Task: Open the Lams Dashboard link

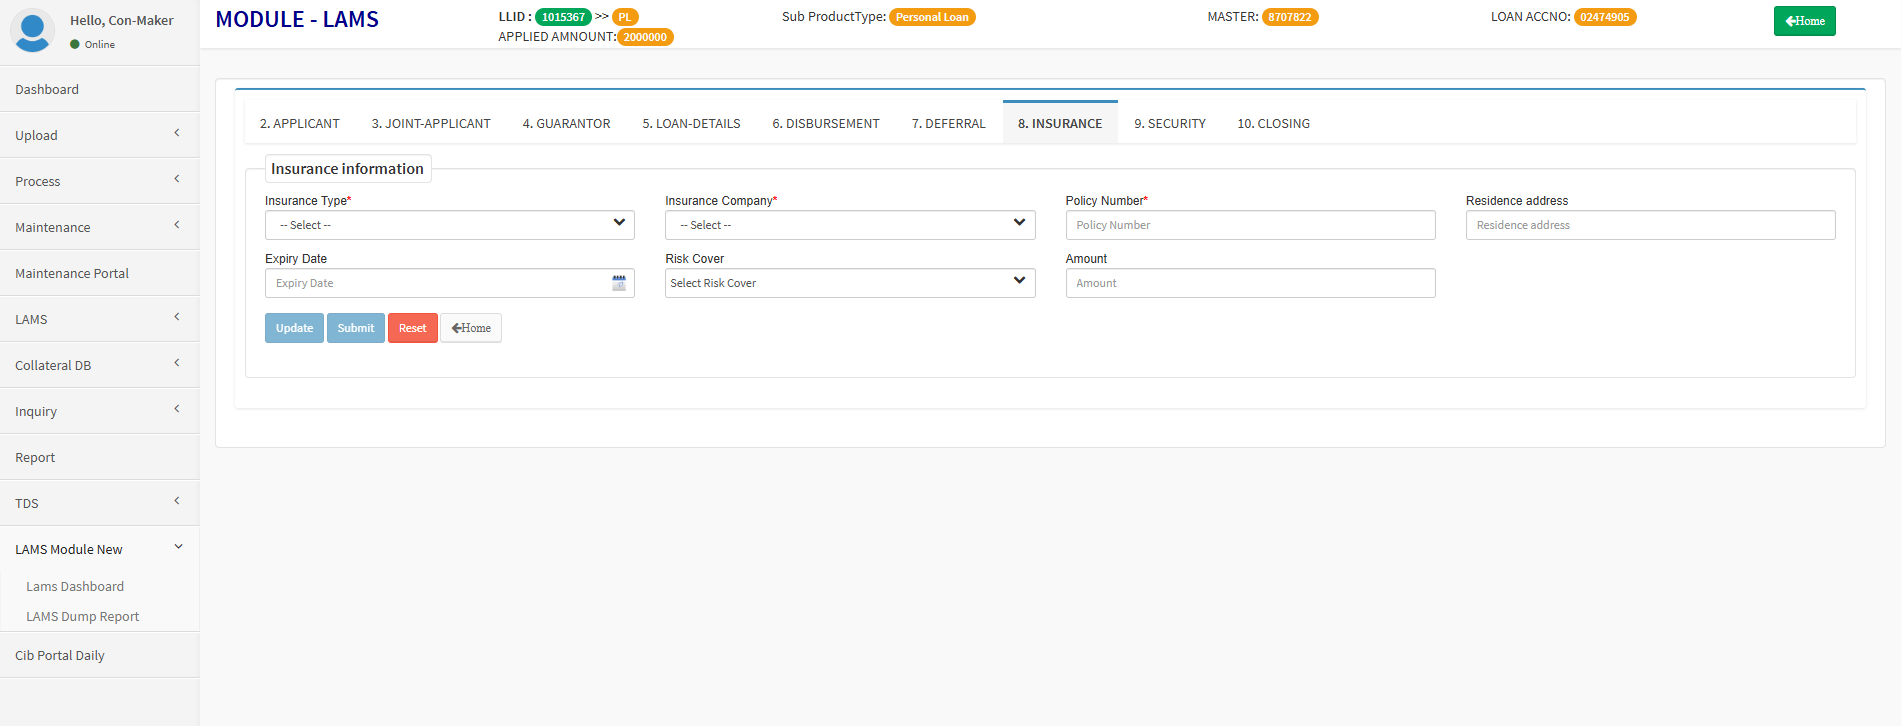Action: (x=75, y=587)
